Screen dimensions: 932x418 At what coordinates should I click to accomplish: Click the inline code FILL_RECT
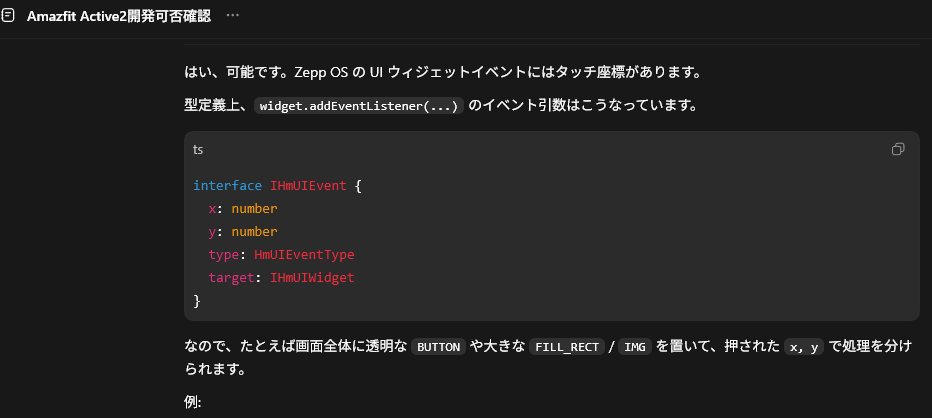point(567,347)
